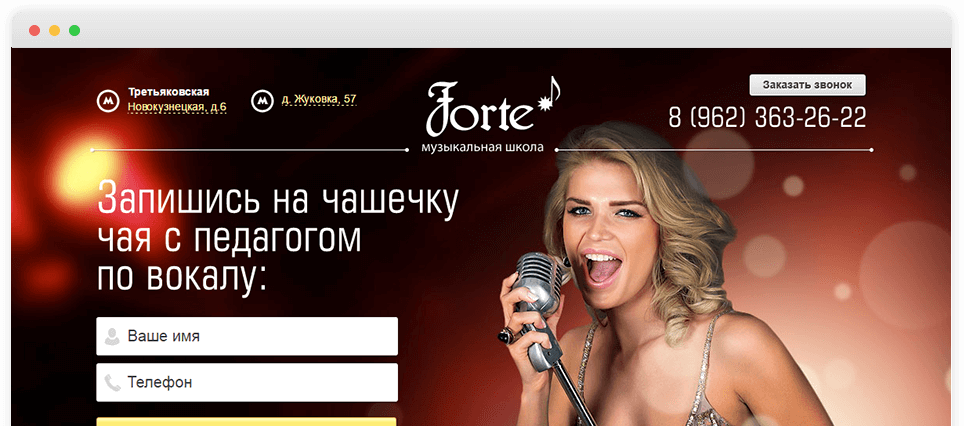
Task: Click the metro icon beside Третьяковская
Action: (108, 100)
